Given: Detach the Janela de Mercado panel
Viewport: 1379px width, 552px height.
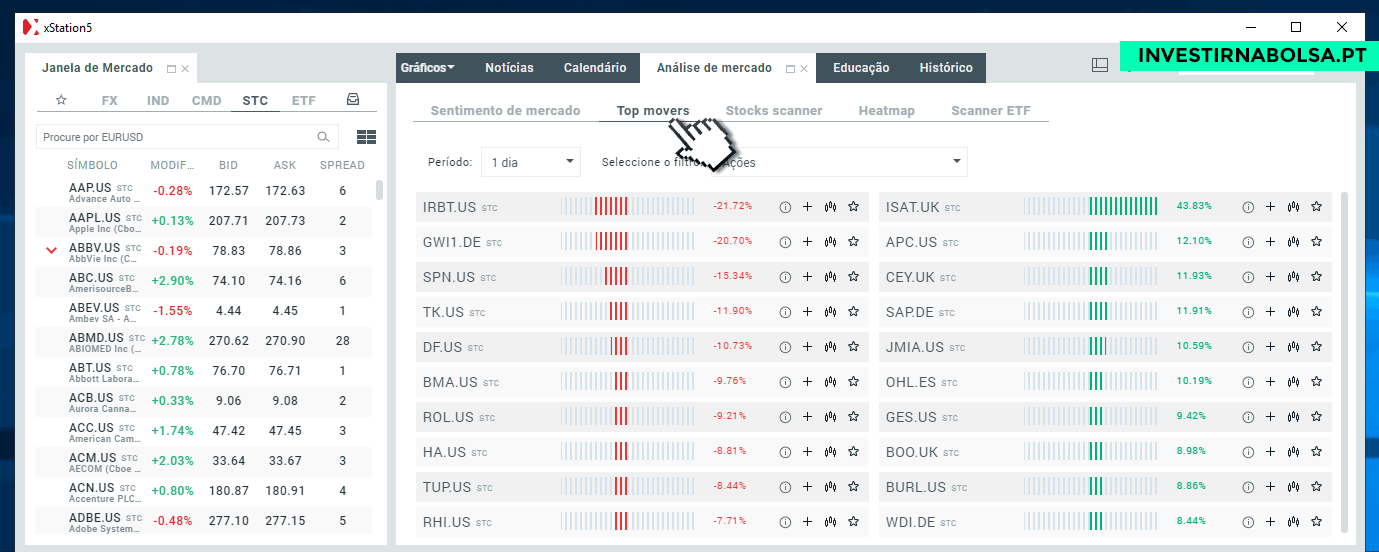Looking at the screenshot, I should point(171,69).
